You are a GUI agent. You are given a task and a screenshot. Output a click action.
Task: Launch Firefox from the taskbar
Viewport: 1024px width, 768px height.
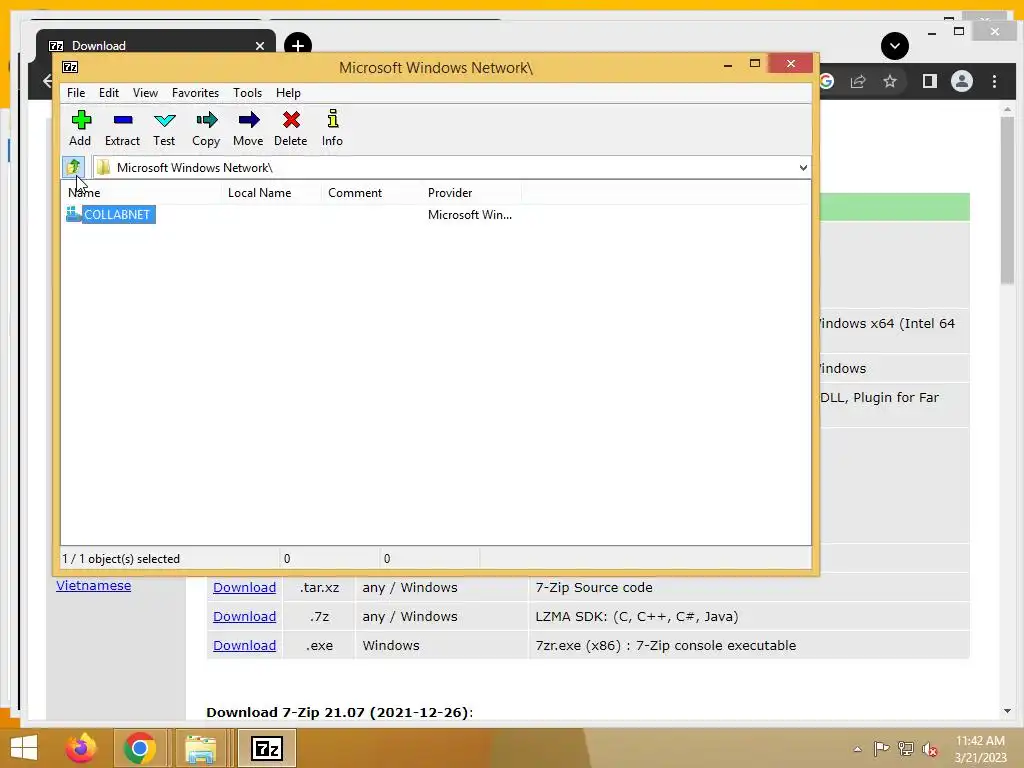[81, 748]
